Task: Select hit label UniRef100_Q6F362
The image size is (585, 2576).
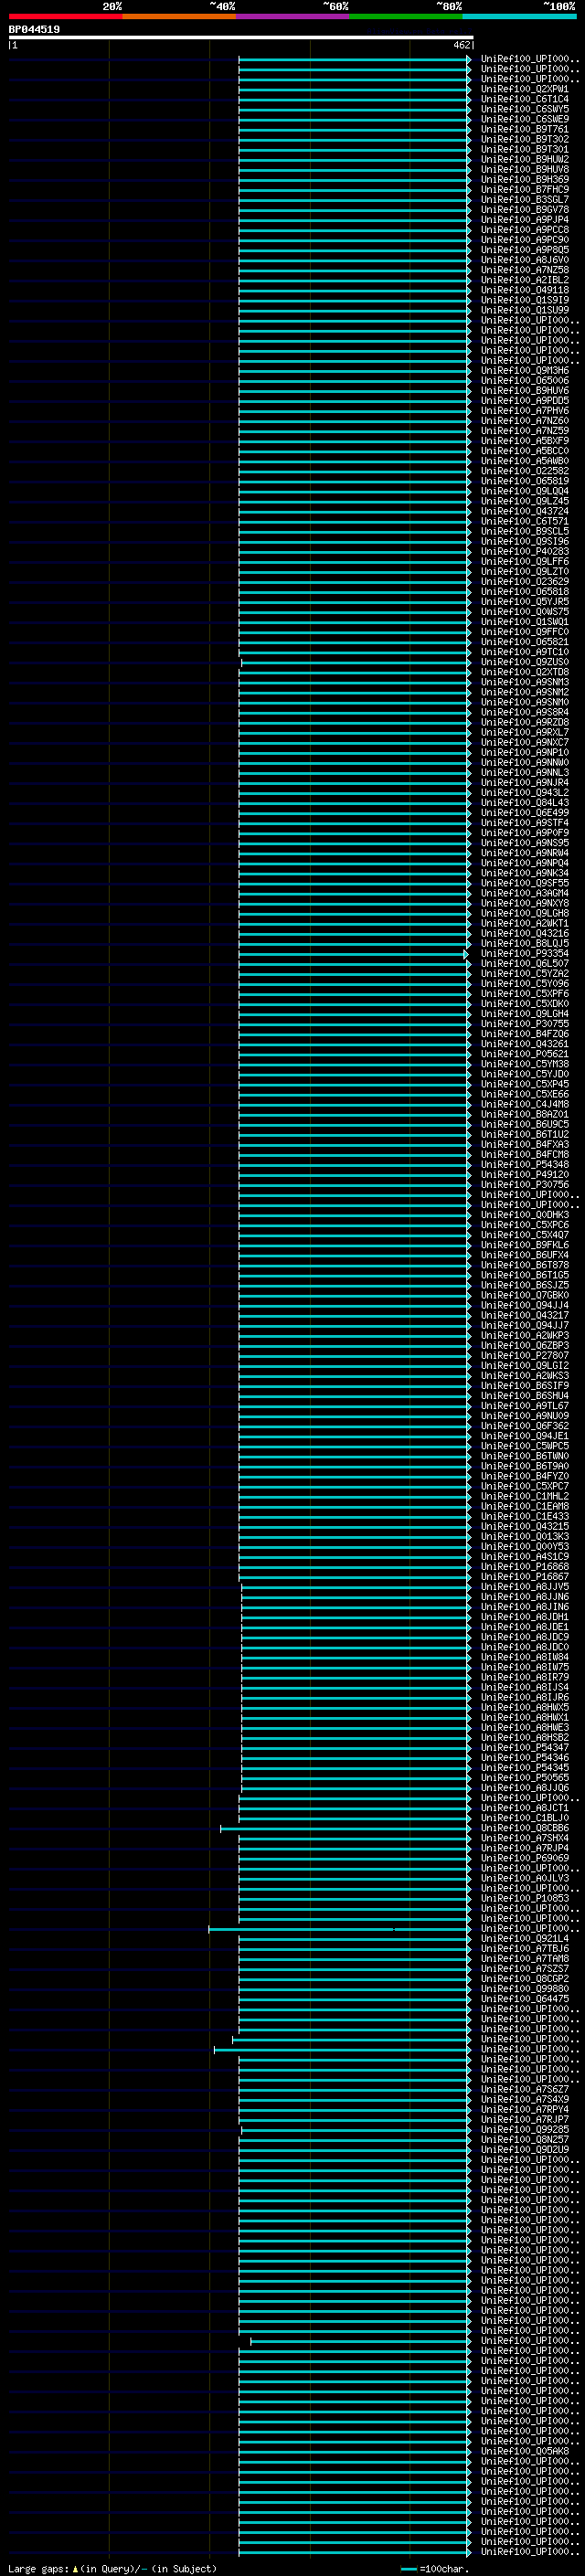Action: [x=524, y=1426]
